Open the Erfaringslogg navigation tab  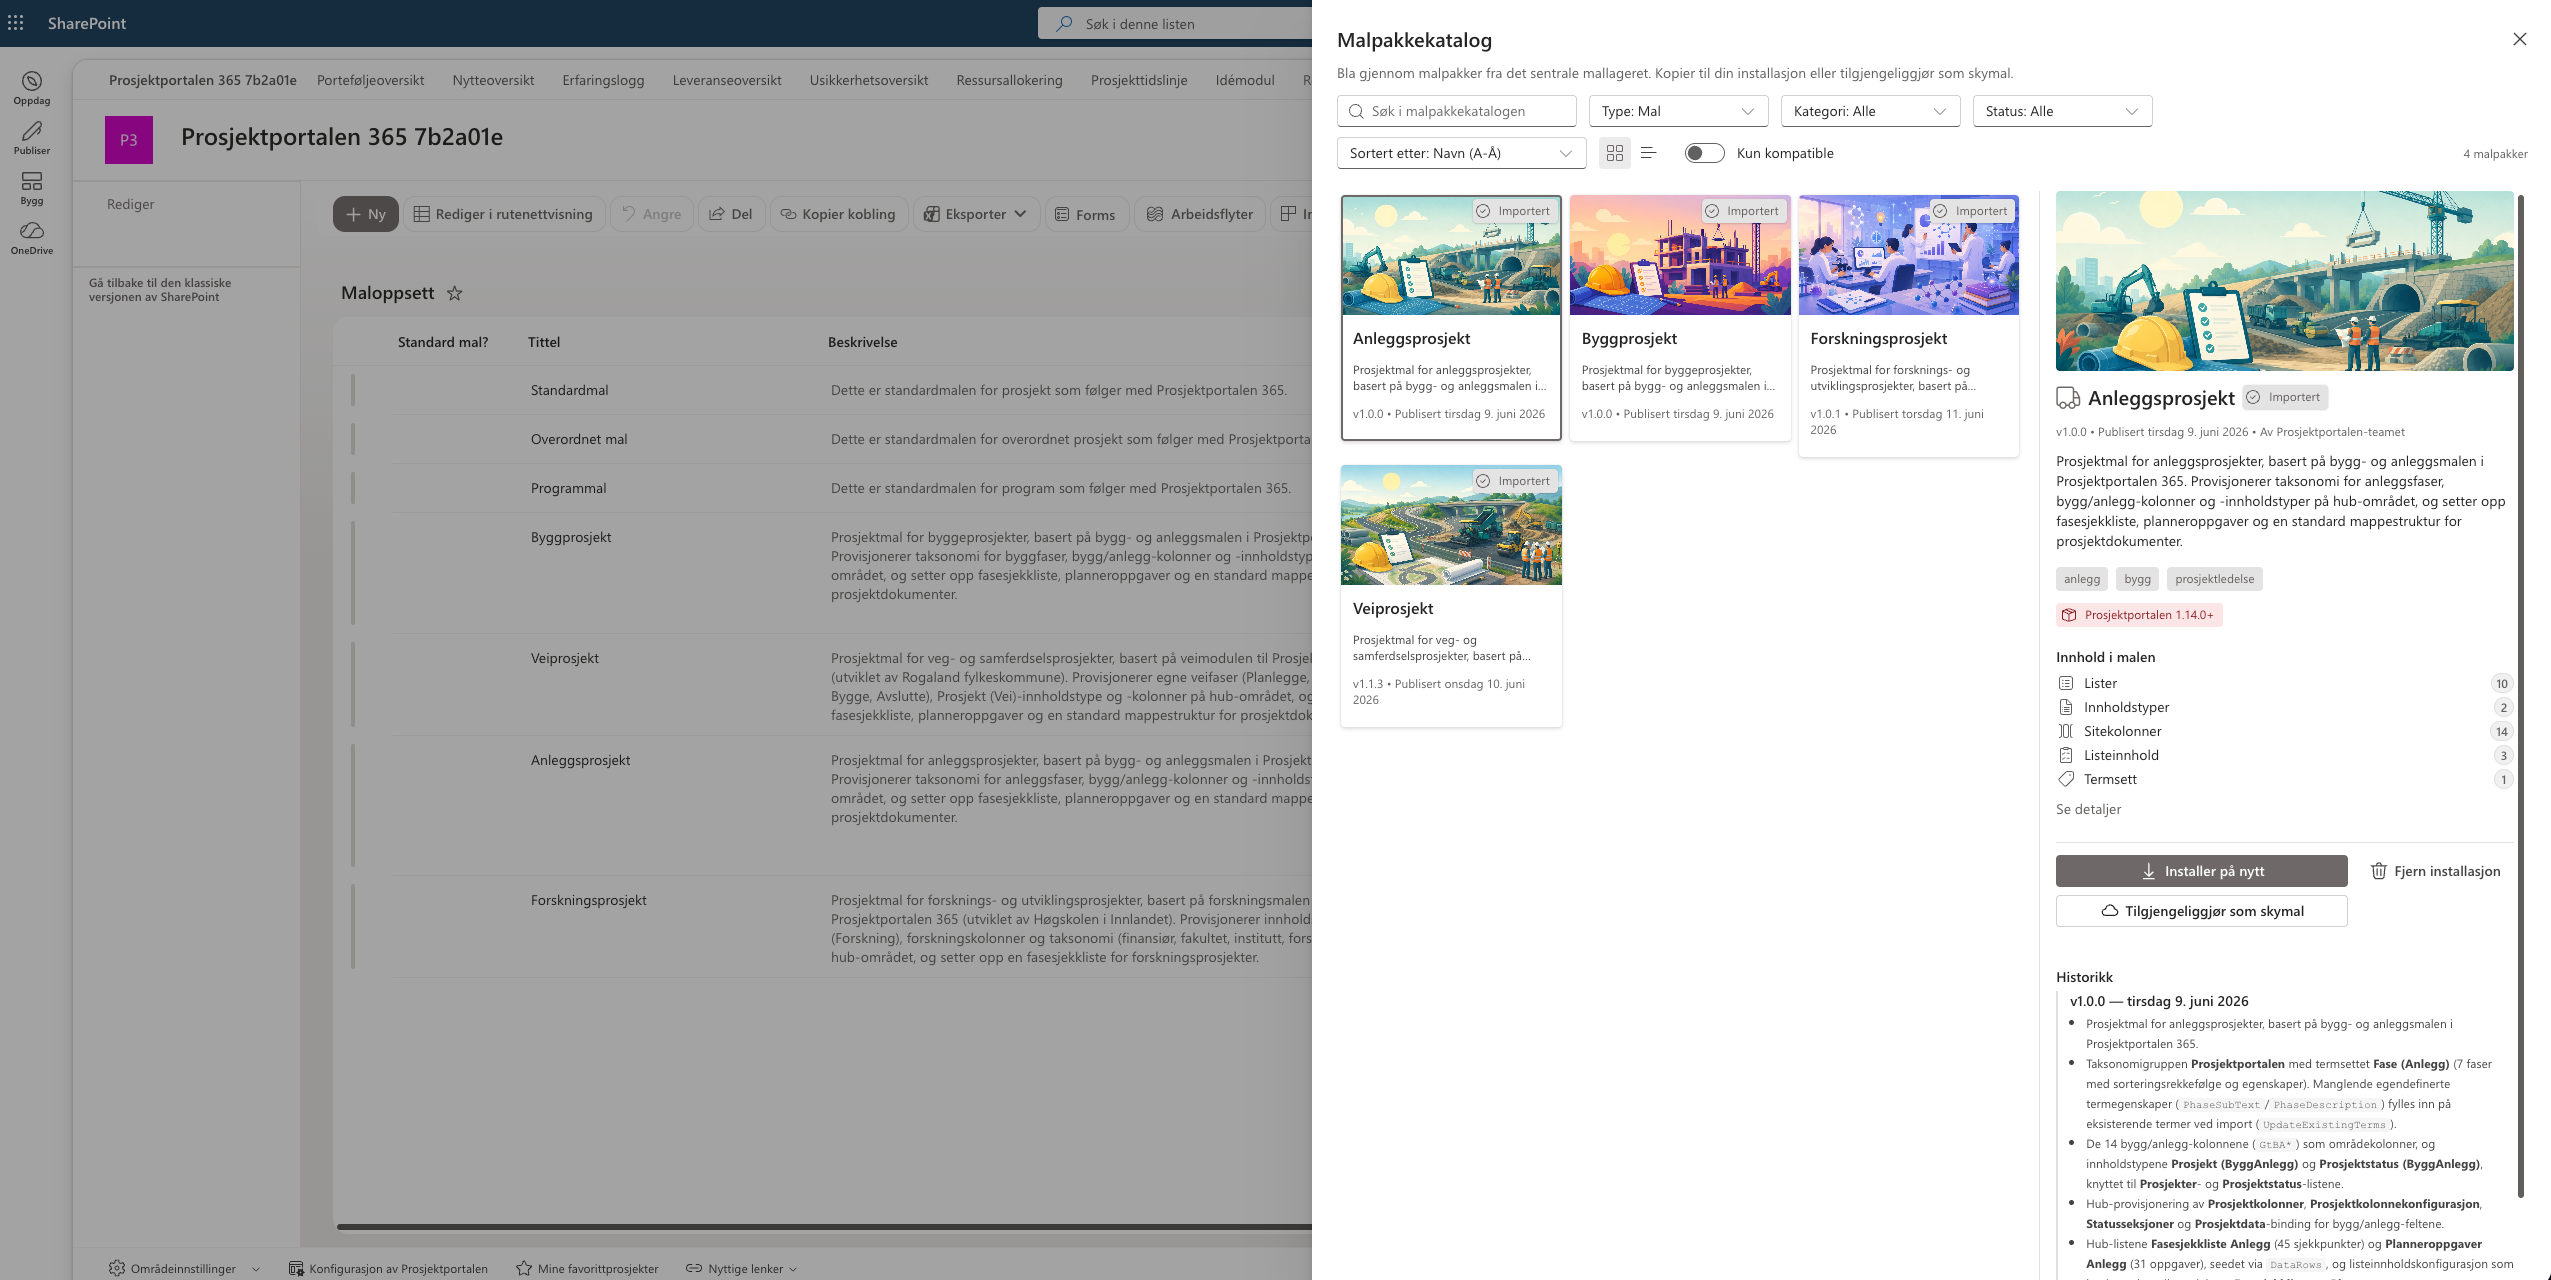pos(603,80)
